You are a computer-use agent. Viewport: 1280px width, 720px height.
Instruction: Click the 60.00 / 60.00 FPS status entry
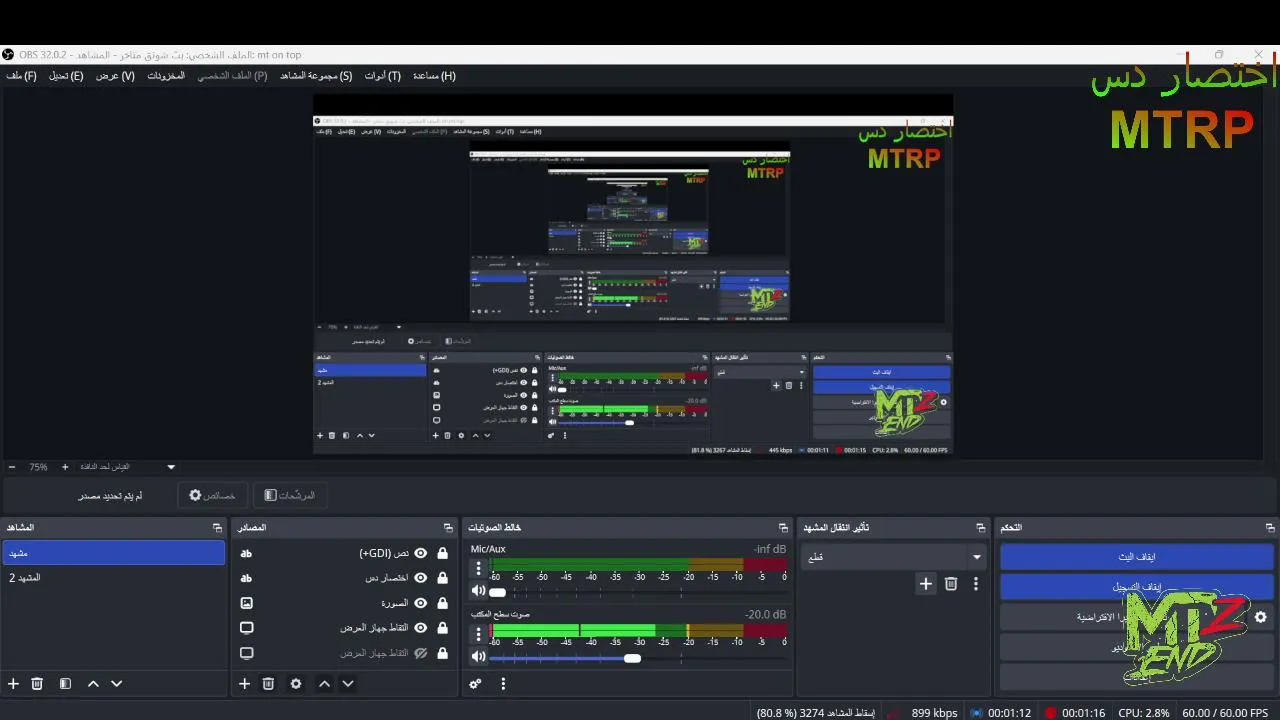[x=1225, y=713]
